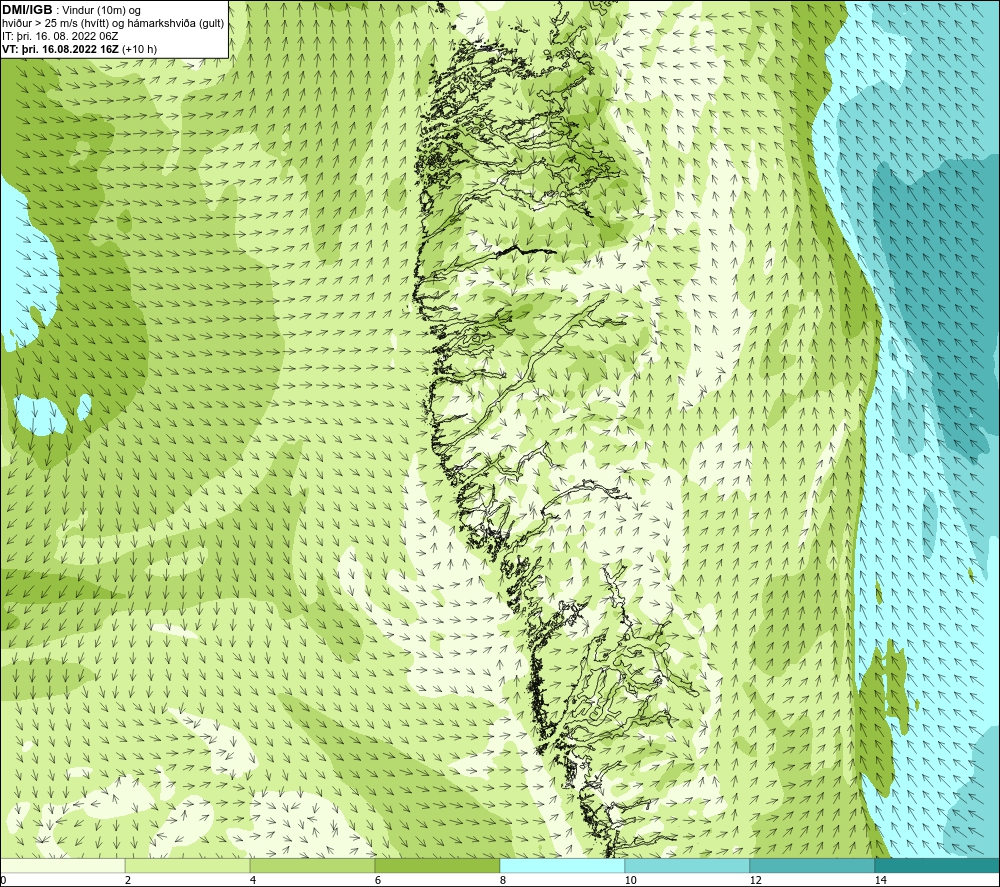Click the '(+10 h)' forecast offset text
The height and width of the screenshot is (887, 1000).
(x=139, y=49)
